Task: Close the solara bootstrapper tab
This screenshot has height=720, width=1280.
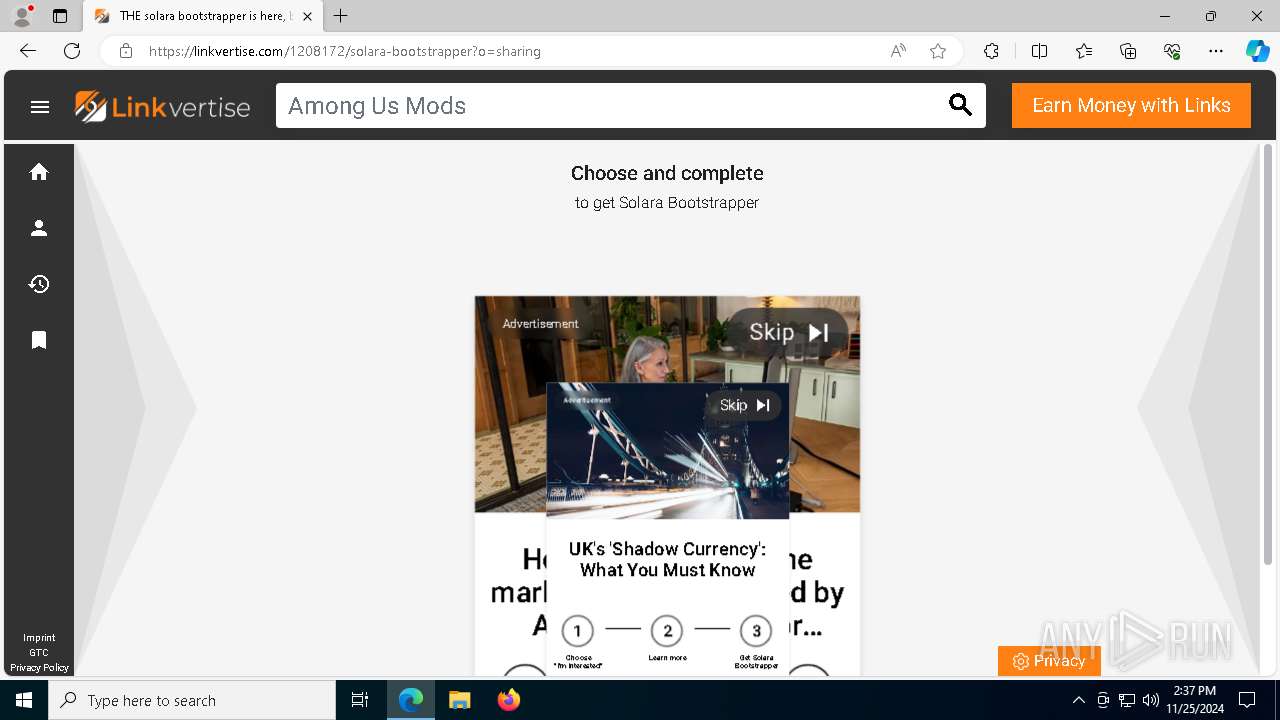Action: [x=307, y=16]
